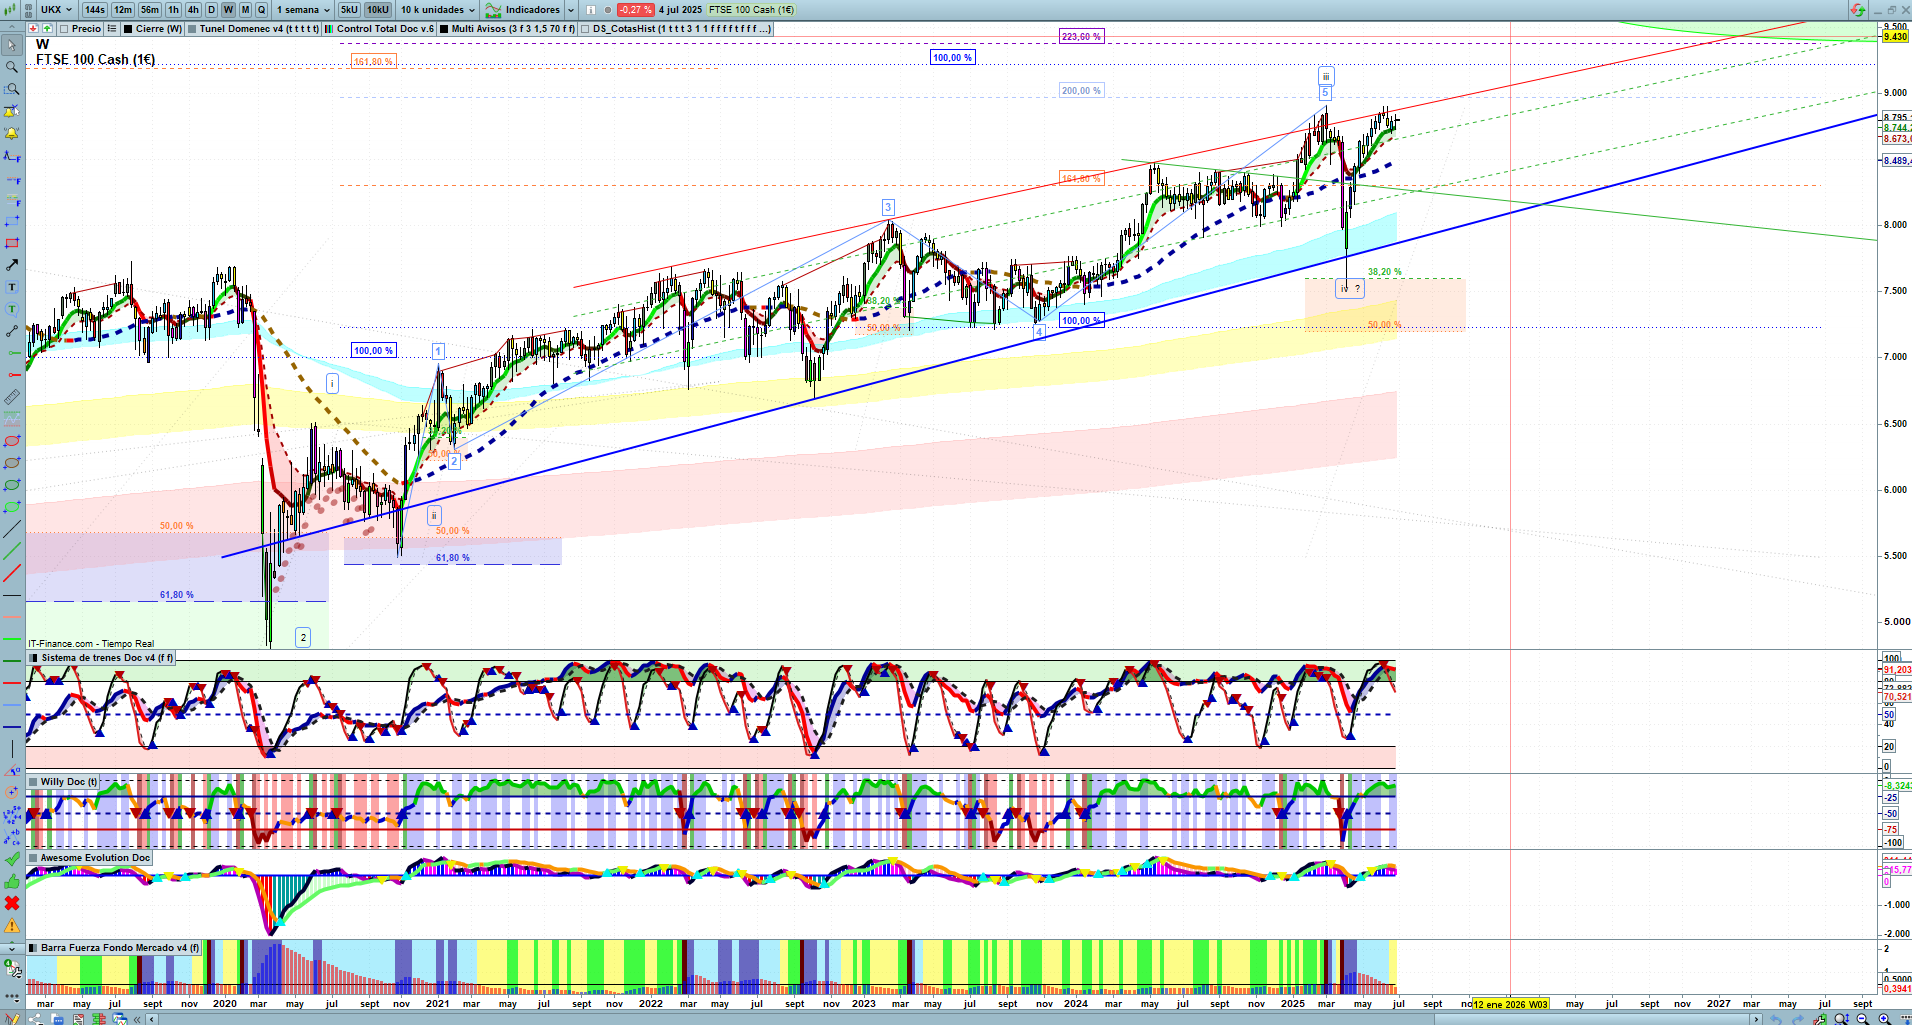Select the red diagonal line tool
Image resolution: width=1912 pixels, height=1025 pixels.
pos(12,573)
